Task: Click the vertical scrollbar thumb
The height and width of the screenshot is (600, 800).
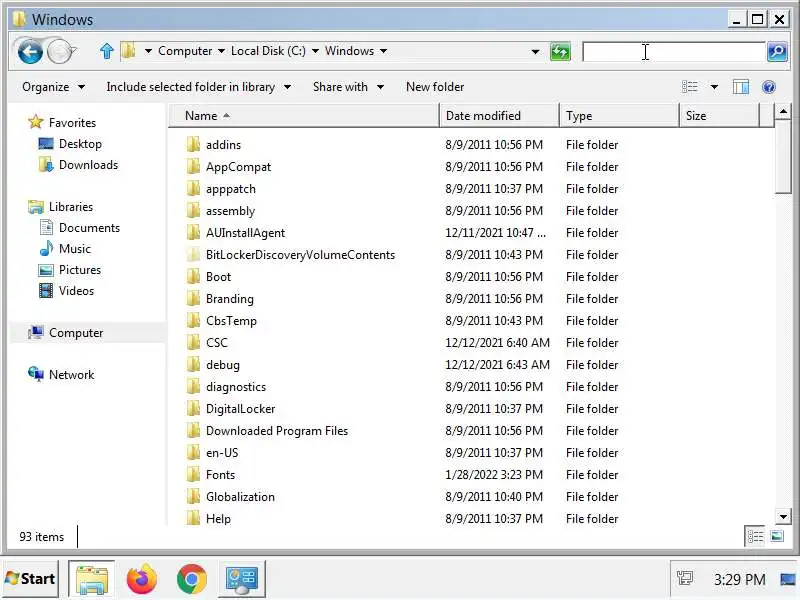Action: point(783,157)
